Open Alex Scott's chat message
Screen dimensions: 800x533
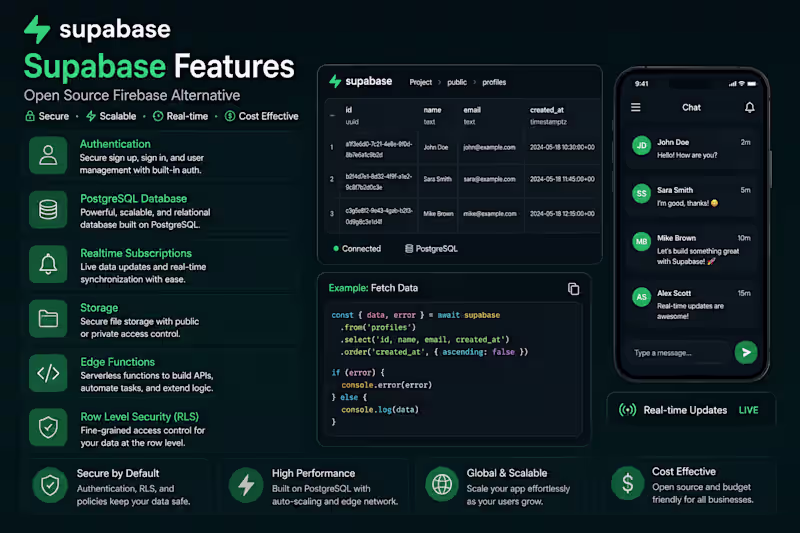691,304
